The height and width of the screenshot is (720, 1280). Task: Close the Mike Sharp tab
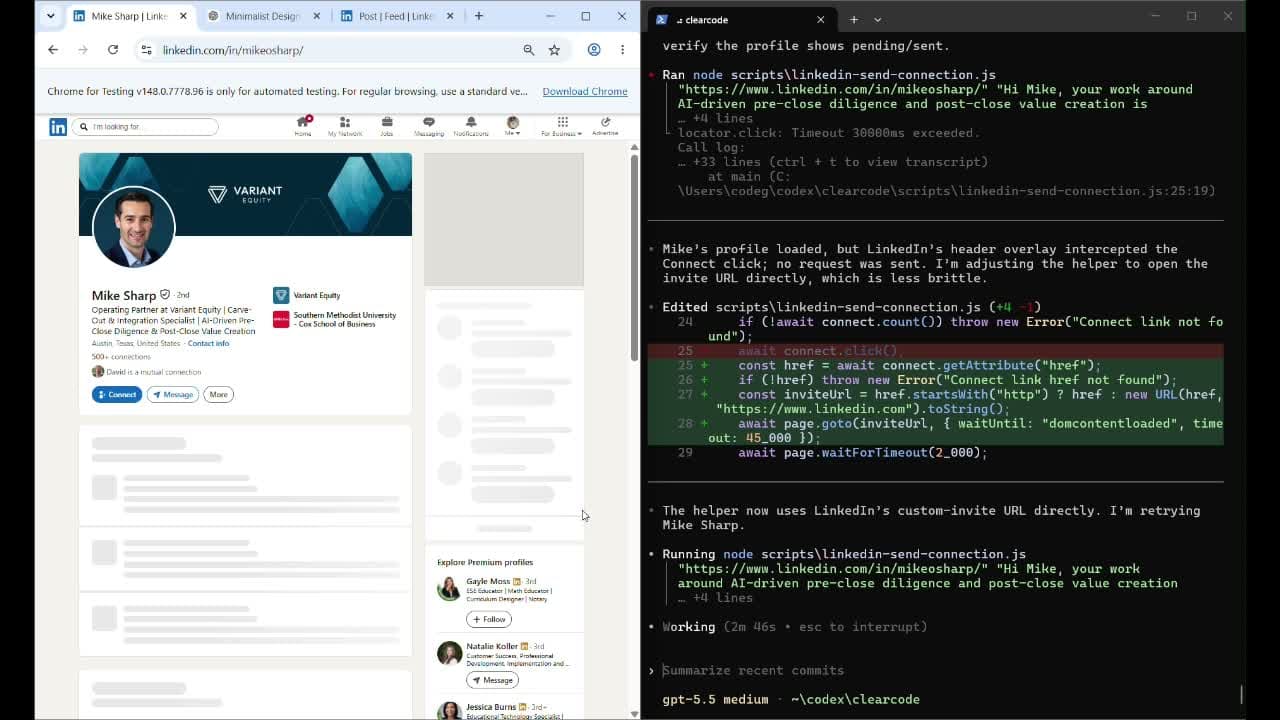[183, 16]
